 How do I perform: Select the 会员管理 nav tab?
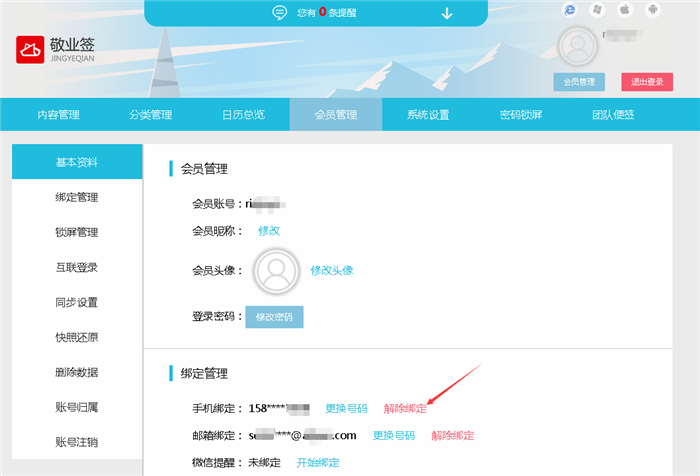click(336, 115)
